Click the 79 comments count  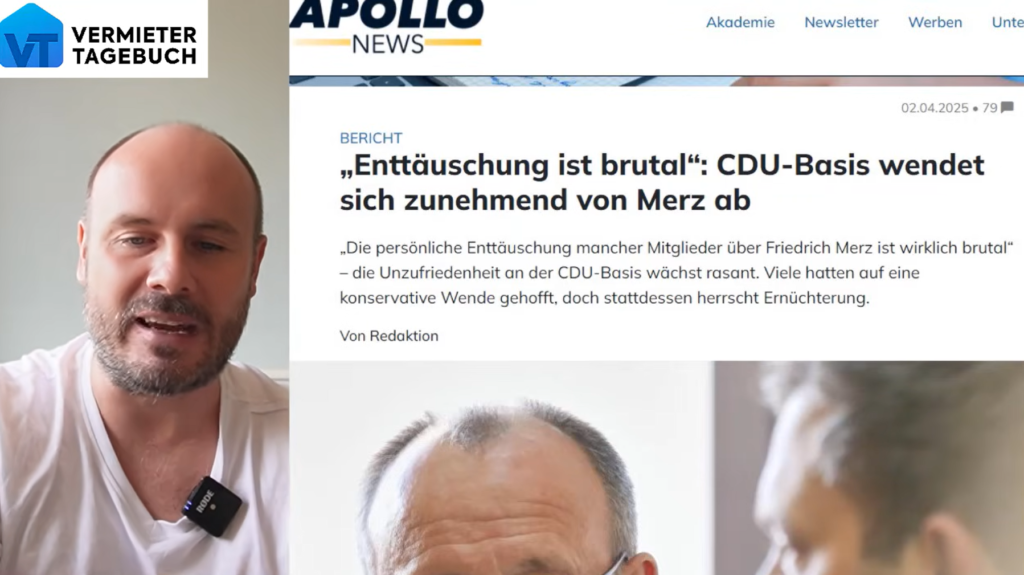click(989, 108)
